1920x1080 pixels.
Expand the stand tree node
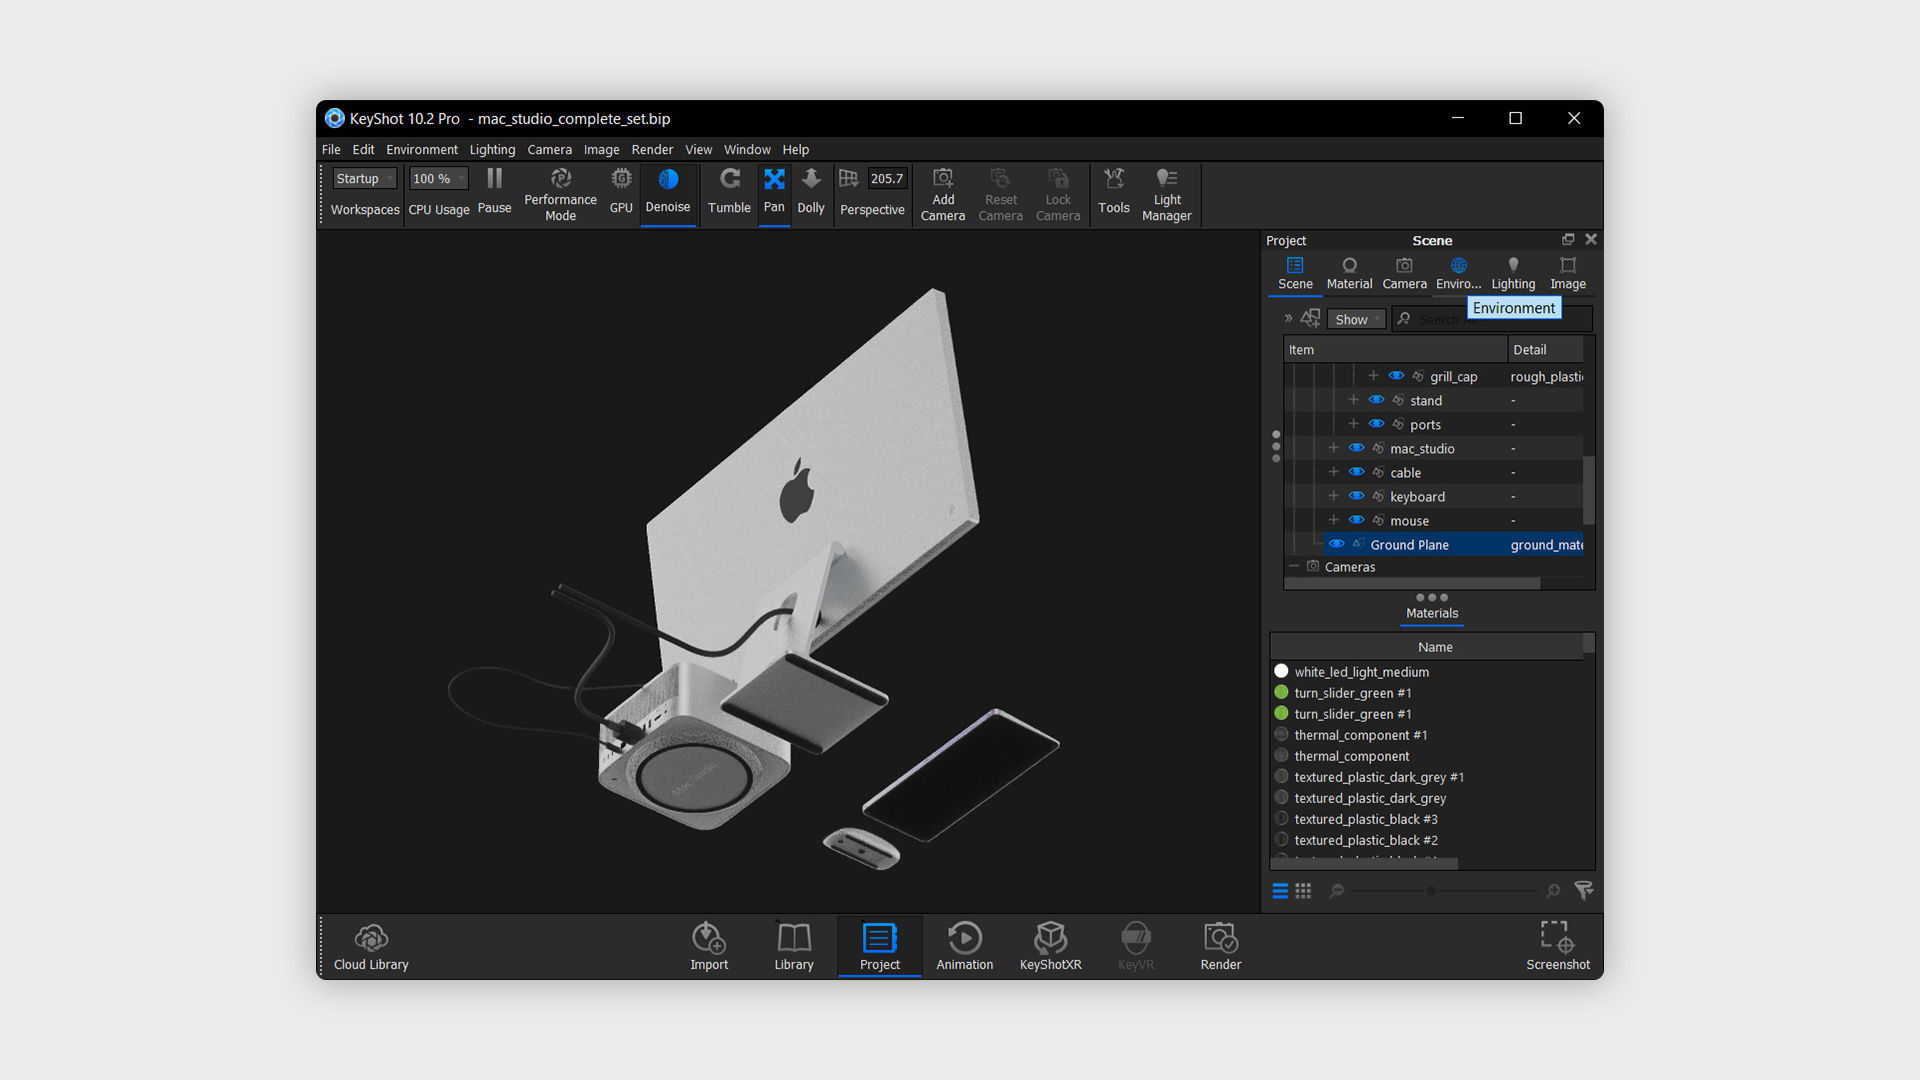pyautogui.click(x=1353, y=400)
